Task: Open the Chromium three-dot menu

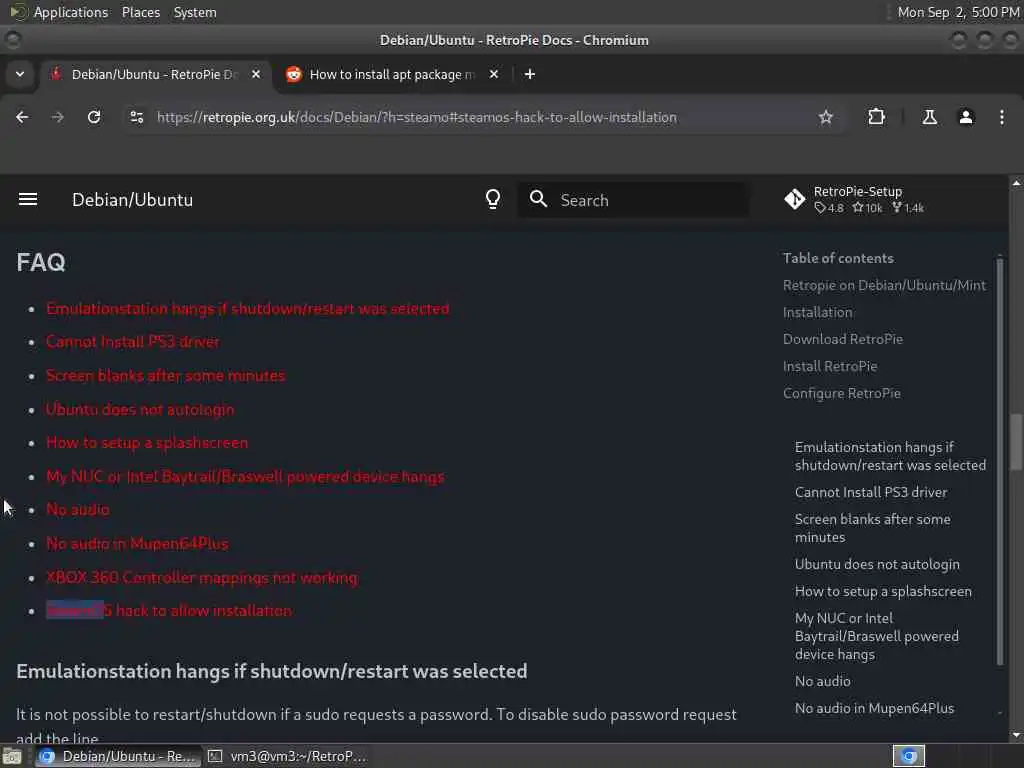Action: click(1002, 117)
